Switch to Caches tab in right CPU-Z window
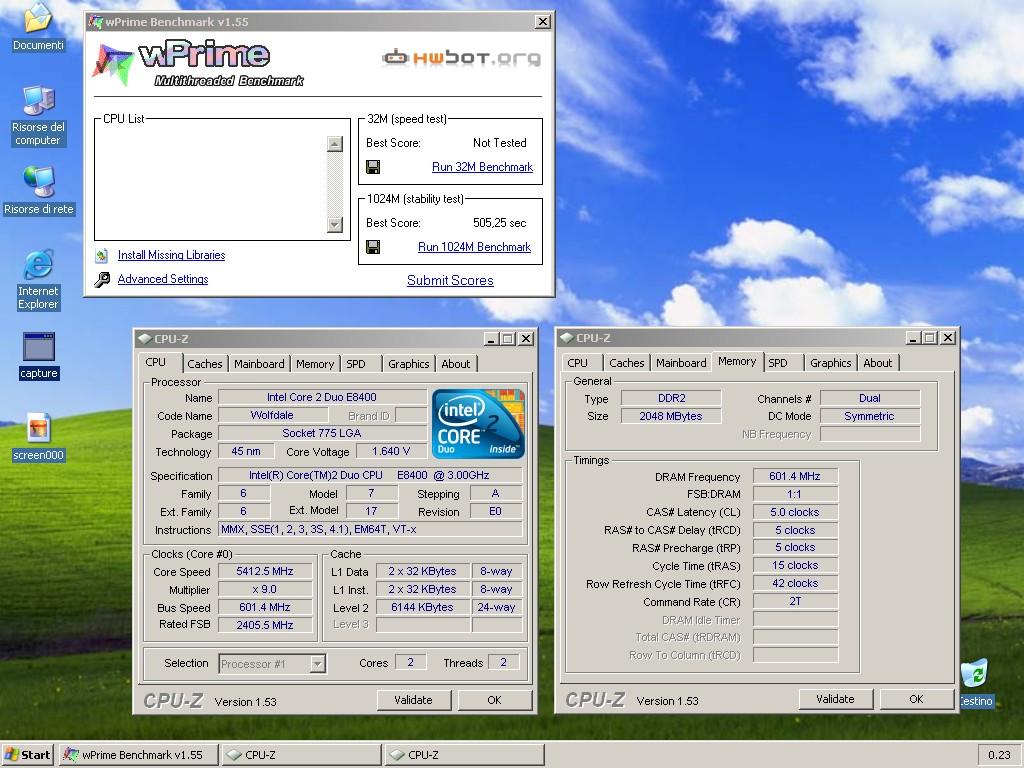Image resolution: width=1024 pixels, height=768 pixels. [x=626, y=362]
